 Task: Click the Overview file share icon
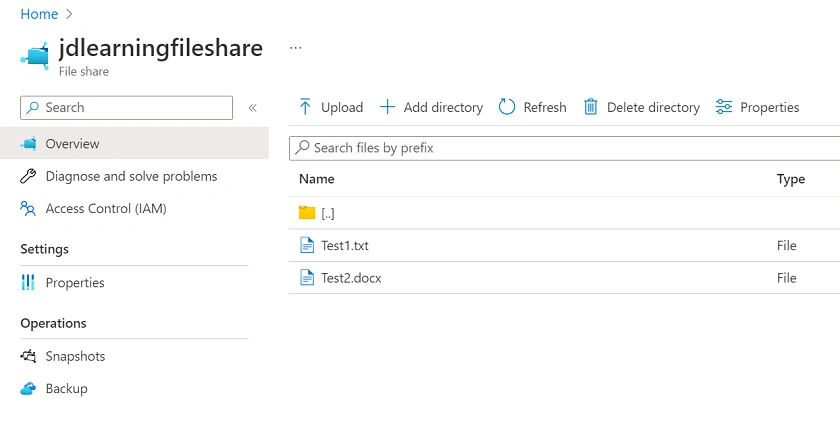coord(28,143)
